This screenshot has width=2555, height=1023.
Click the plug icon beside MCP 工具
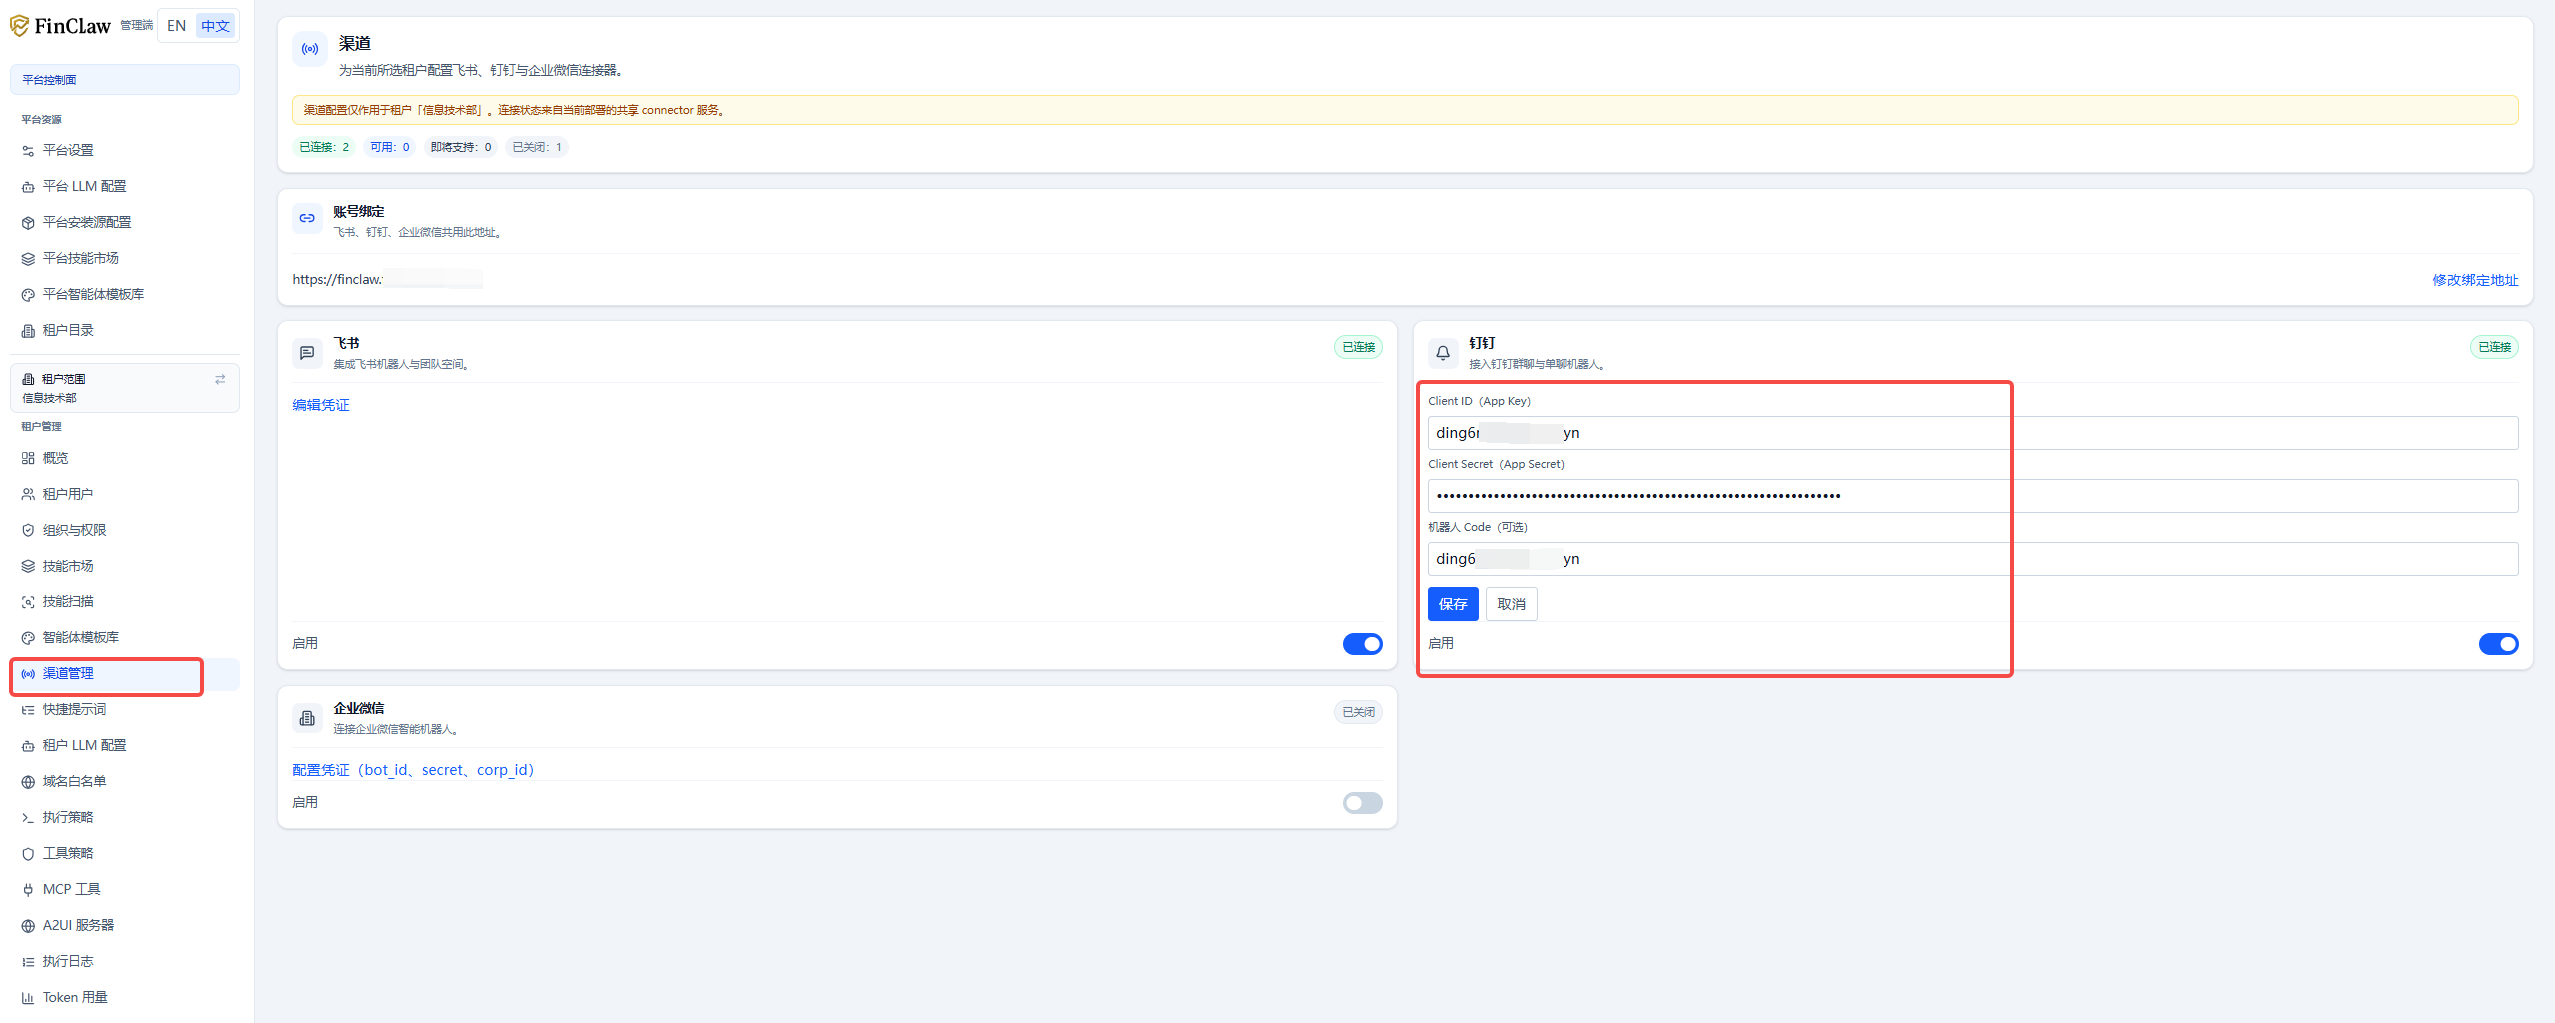(28, 890)
